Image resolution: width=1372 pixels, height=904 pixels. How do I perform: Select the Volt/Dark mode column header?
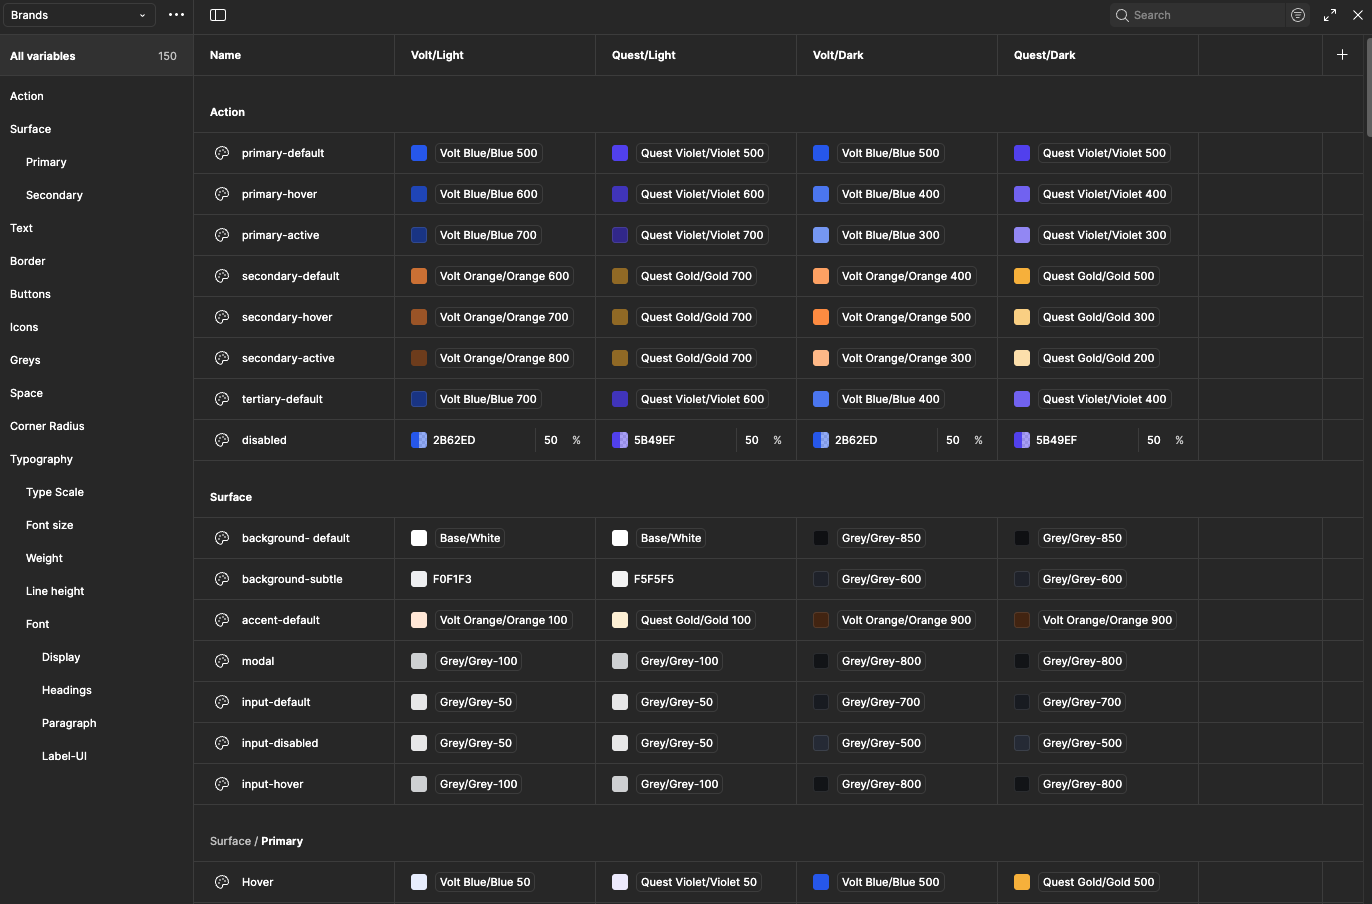[838, 55]
